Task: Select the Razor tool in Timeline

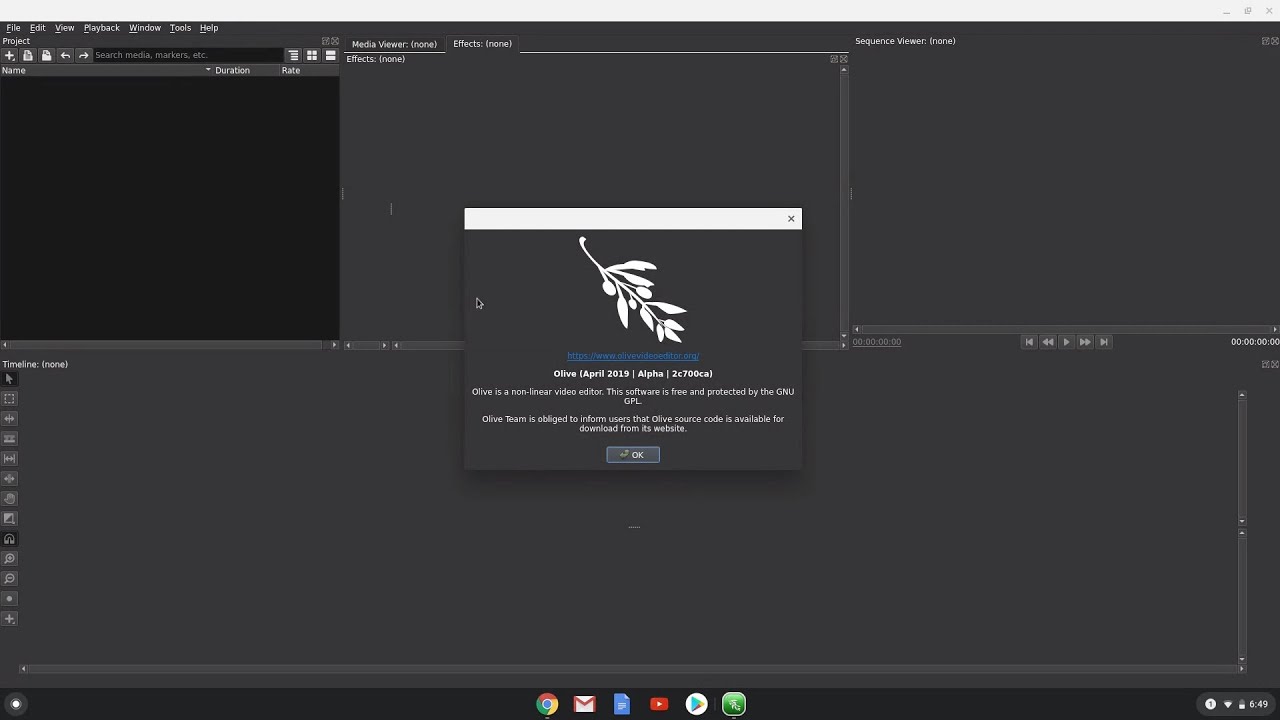Action: (x=9, y=439)
